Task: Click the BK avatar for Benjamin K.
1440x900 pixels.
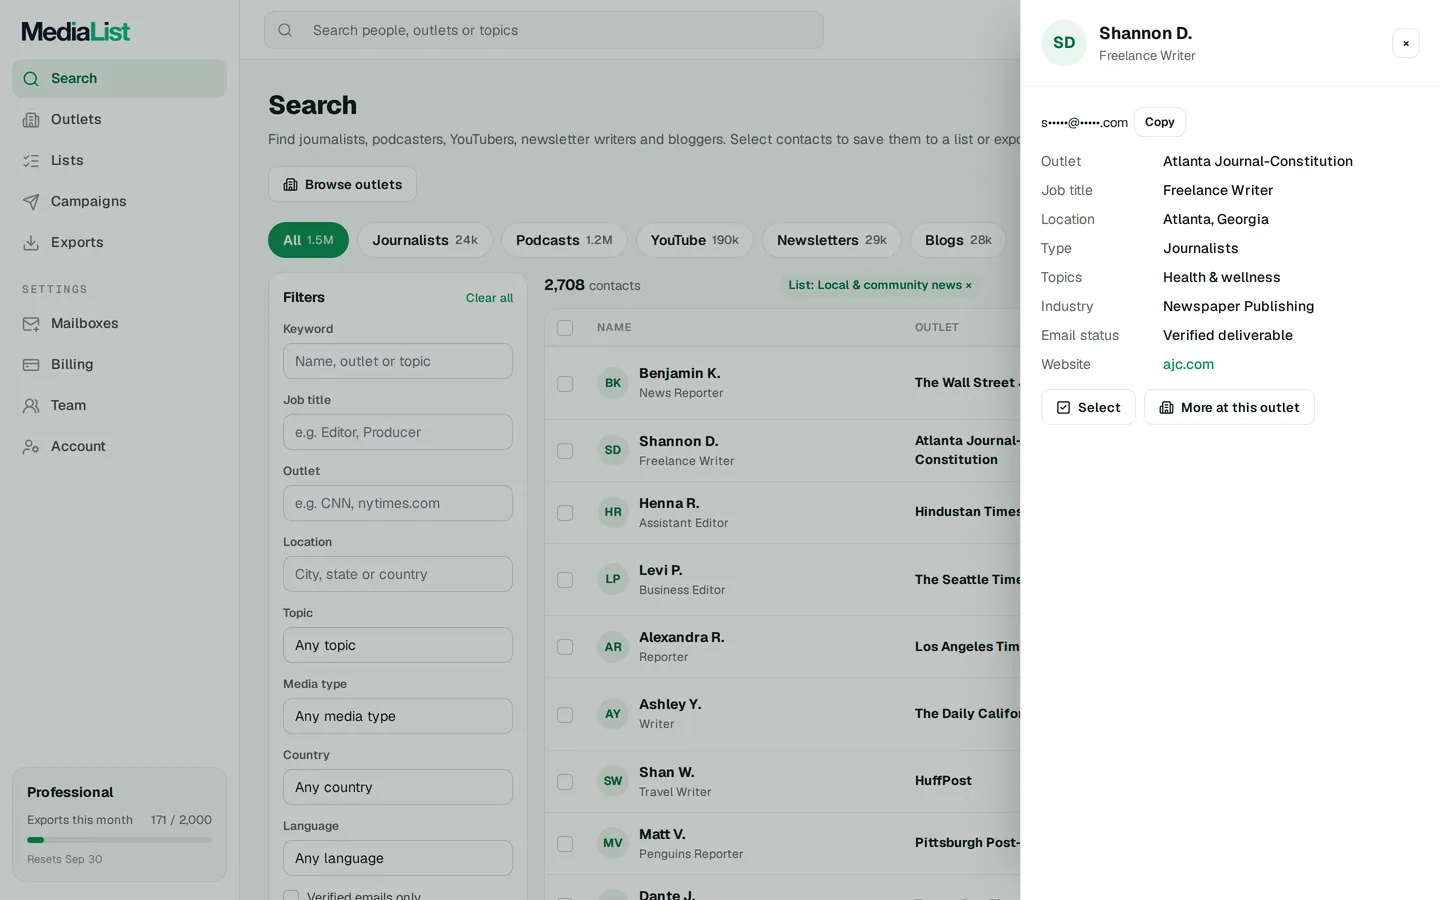Action: (613, 383)
